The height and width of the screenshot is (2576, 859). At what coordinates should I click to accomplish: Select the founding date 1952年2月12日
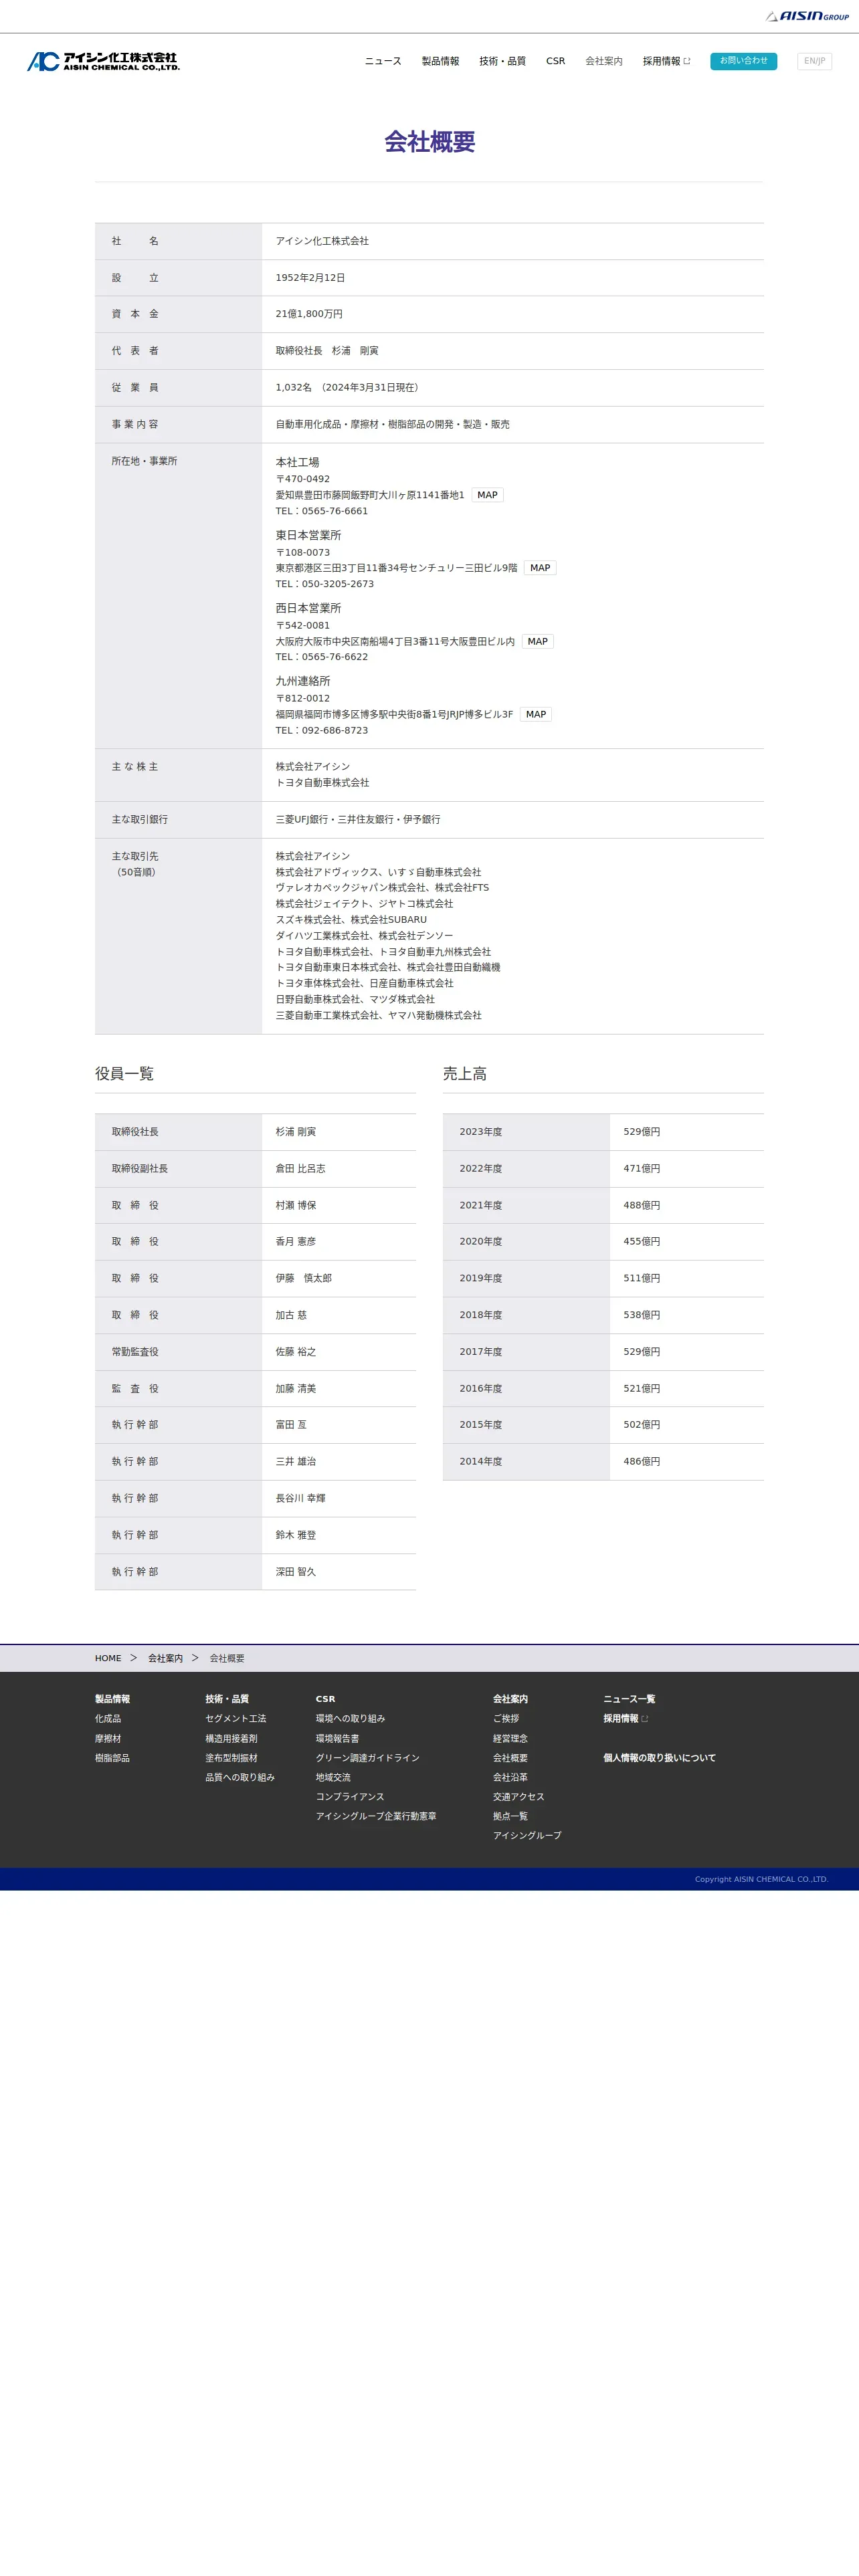click(x=310, y=278)
